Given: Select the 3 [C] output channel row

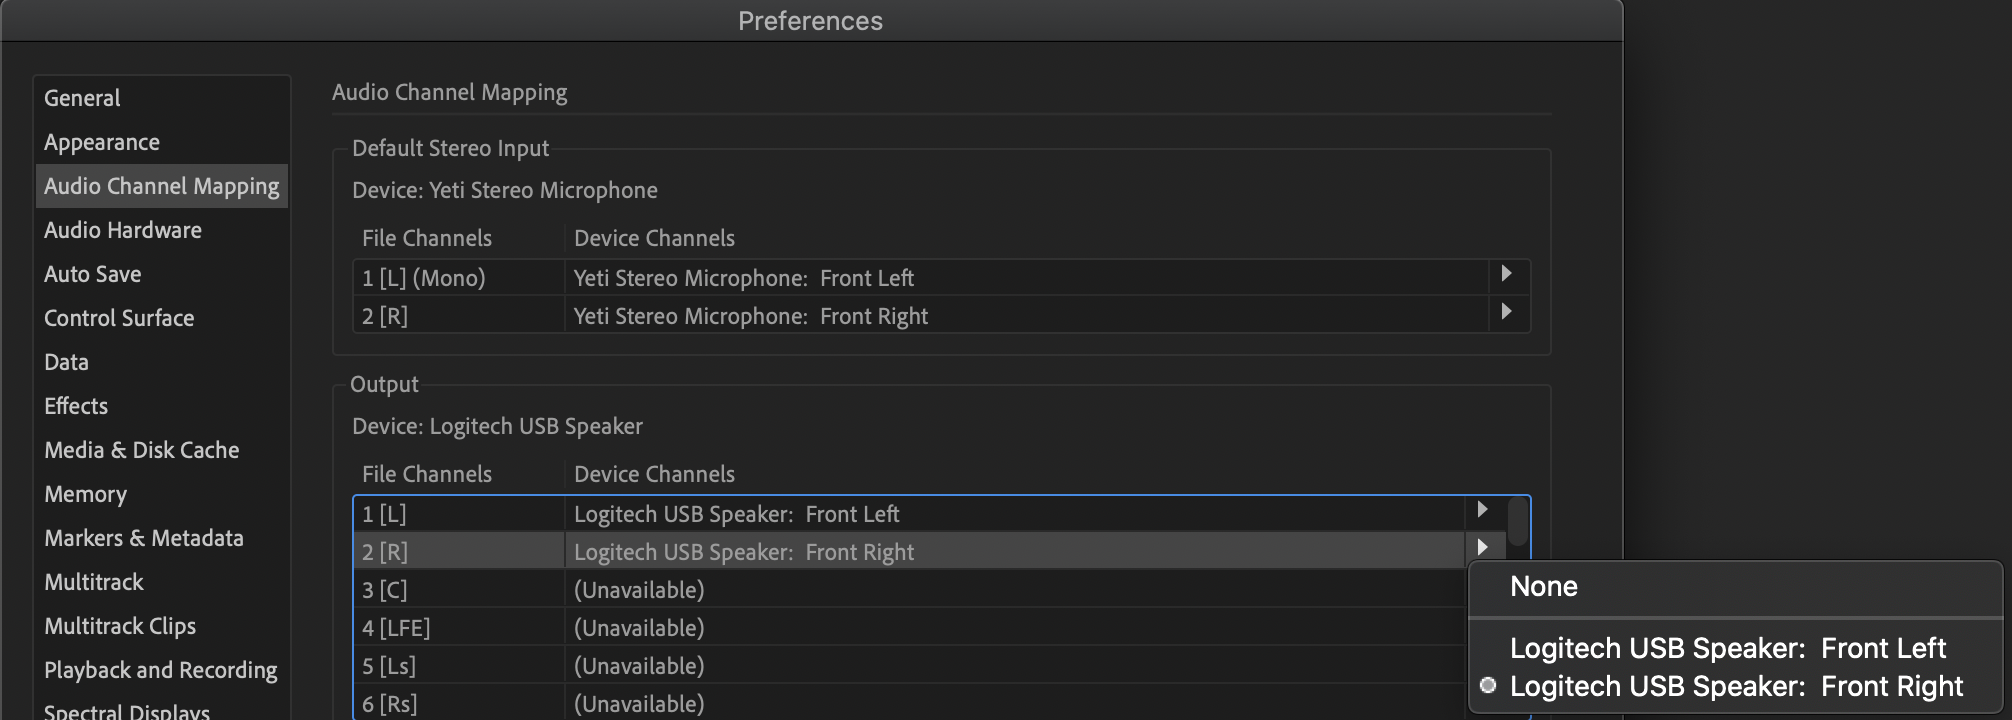Looking at the screenshot, I should (x=800, y=590).
